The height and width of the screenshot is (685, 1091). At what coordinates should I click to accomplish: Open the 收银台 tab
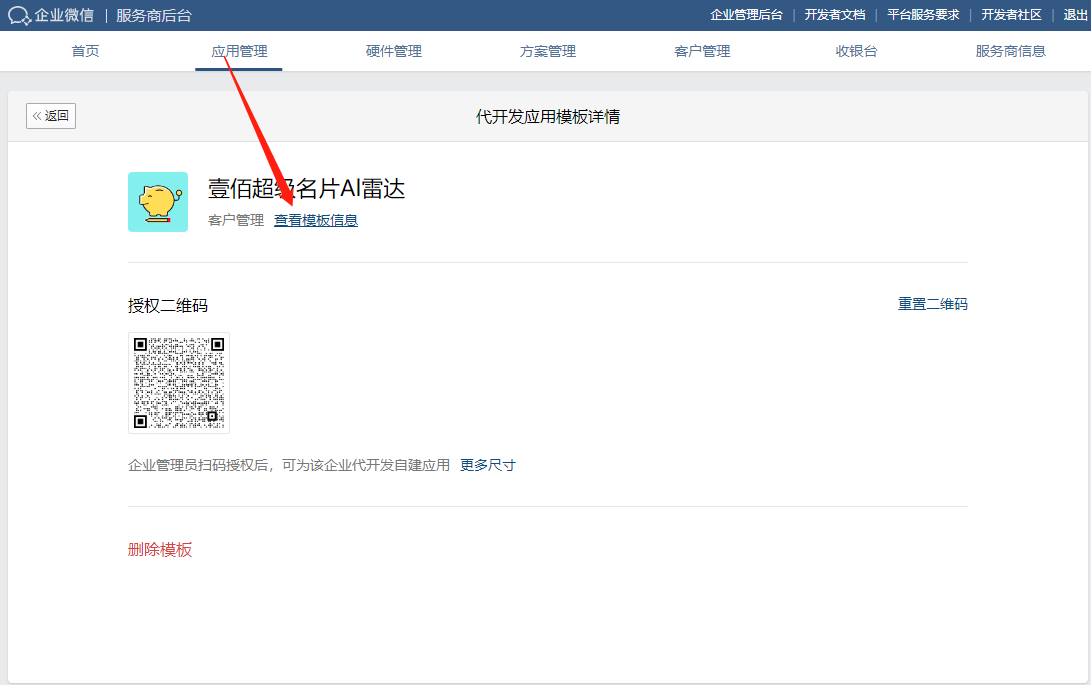pyautogui.click(x=857, y=51)
